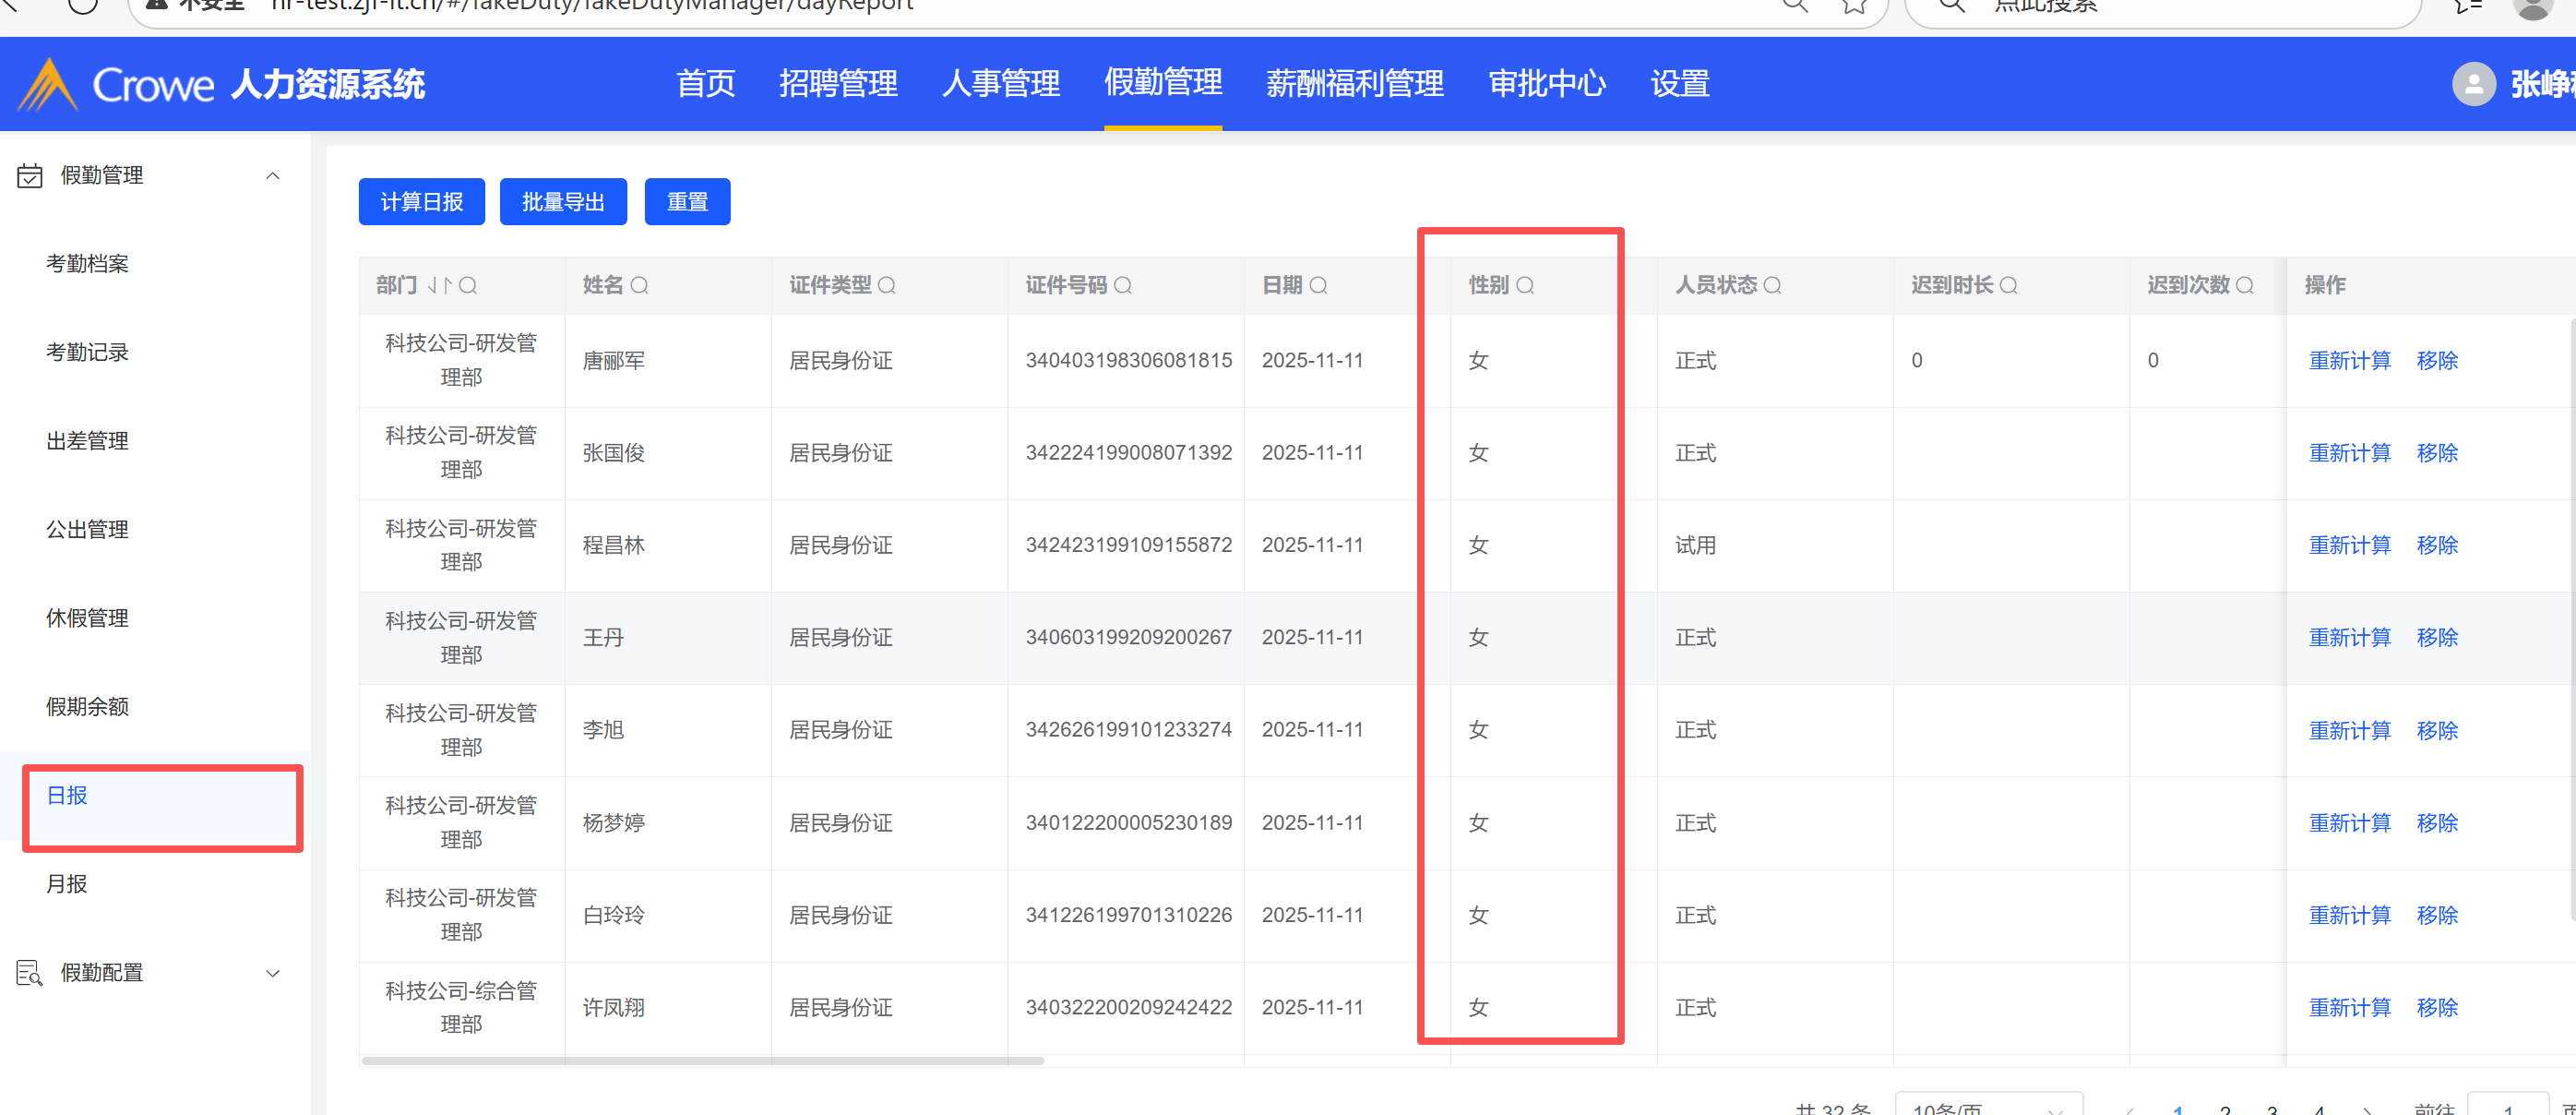The image size is (2576, 1115).
Task: Click search icon in 迟到时长 column header
Action: (2008, 286)
